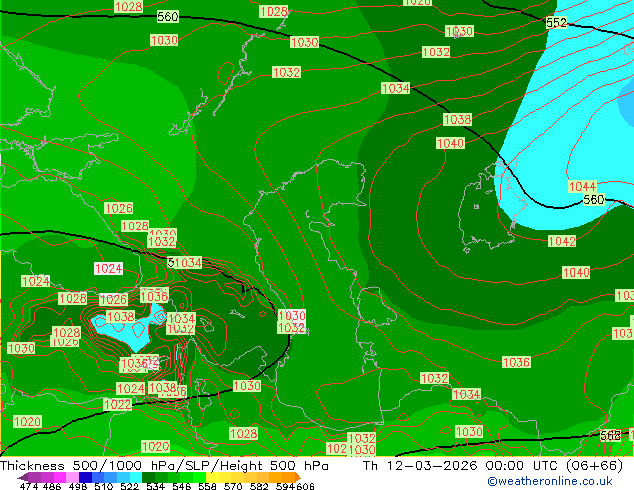Click the 560 height label beside 1044
This screenshot has height=490, width=634.
594,199
